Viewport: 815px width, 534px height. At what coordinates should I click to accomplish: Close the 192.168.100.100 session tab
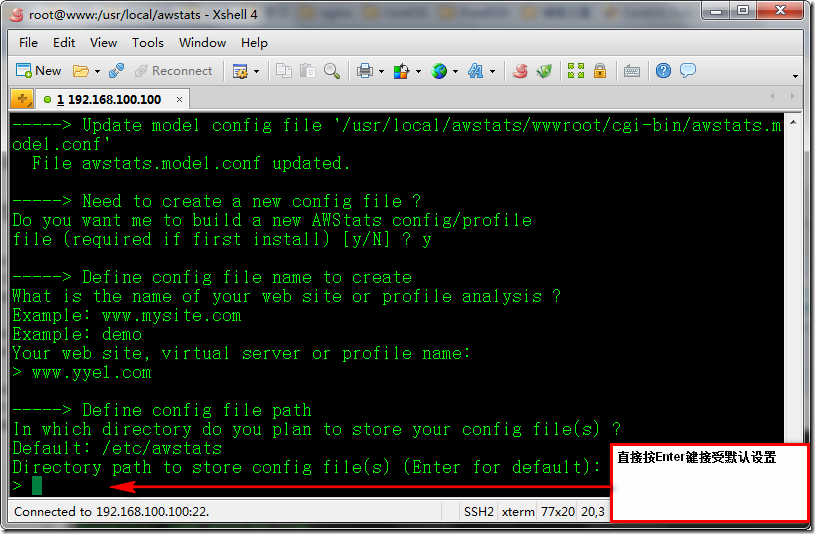[x=179, y=99]
